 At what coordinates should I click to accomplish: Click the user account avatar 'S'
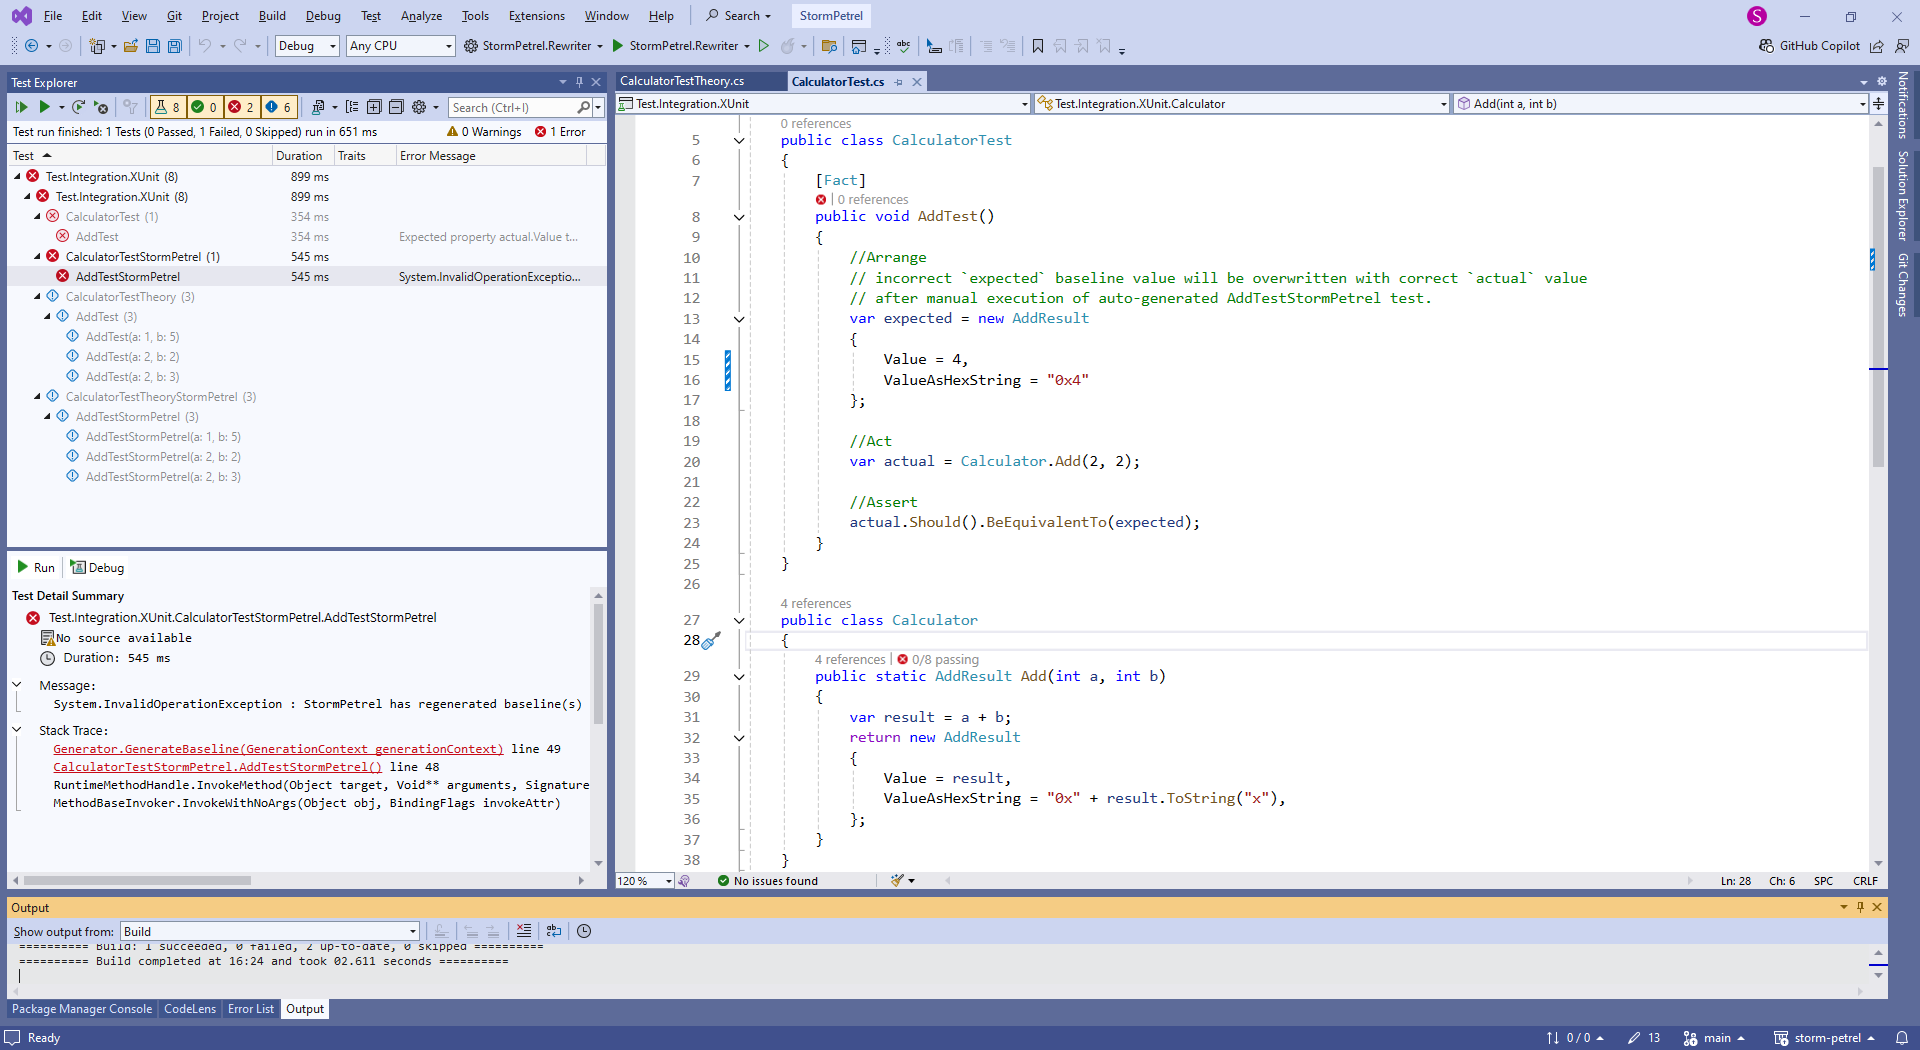pos(1757,16)
